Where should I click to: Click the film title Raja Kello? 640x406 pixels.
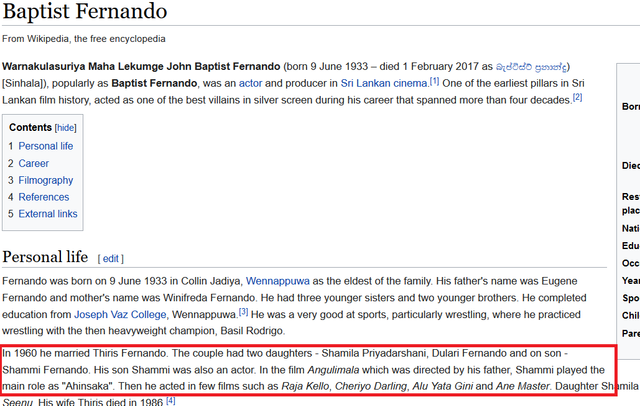[305, 386]
